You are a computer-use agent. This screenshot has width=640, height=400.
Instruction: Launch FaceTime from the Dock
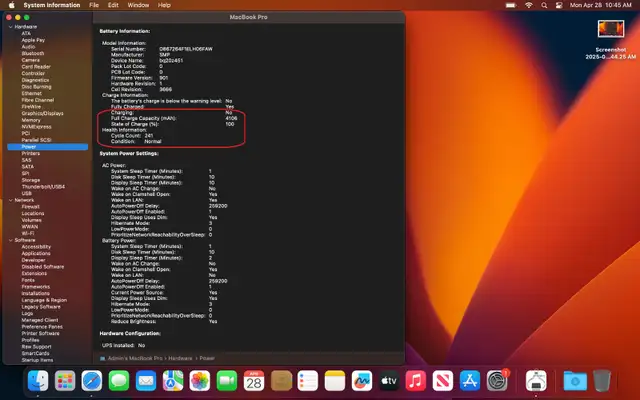pyautogui.click(x=227, y=381)
